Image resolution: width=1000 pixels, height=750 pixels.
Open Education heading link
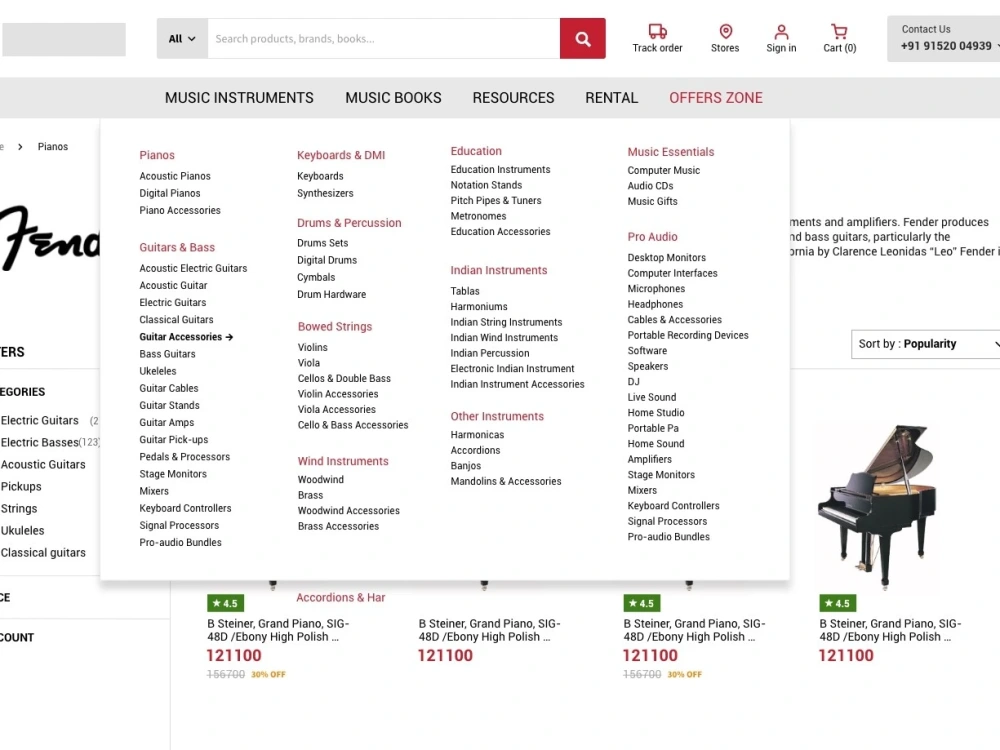coord(476,151)
